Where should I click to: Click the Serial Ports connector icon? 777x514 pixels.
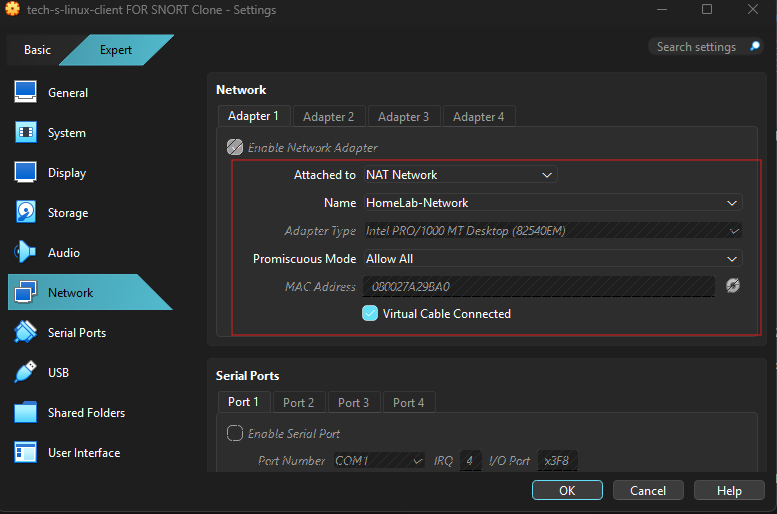26,333
